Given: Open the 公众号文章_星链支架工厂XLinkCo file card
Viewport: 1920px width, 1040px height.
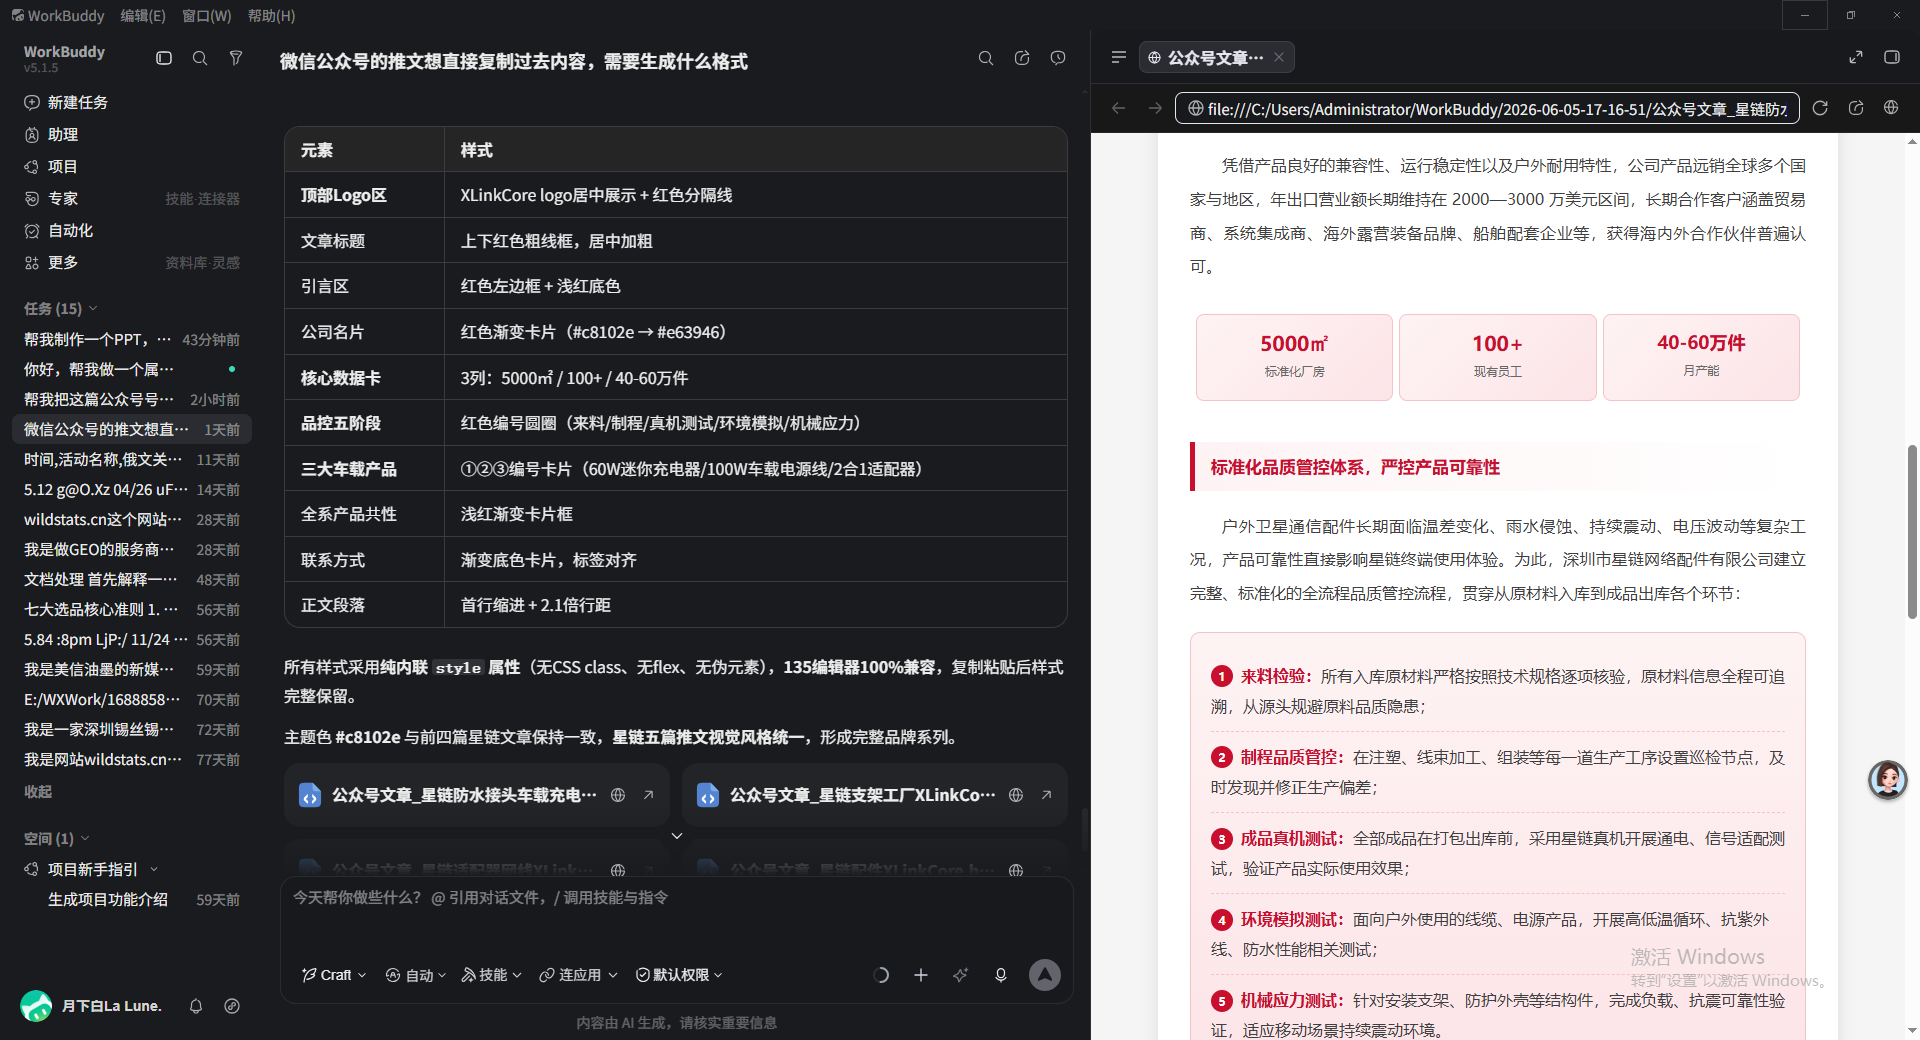Looking at the screenshot, I should click(x=874, y=795).
